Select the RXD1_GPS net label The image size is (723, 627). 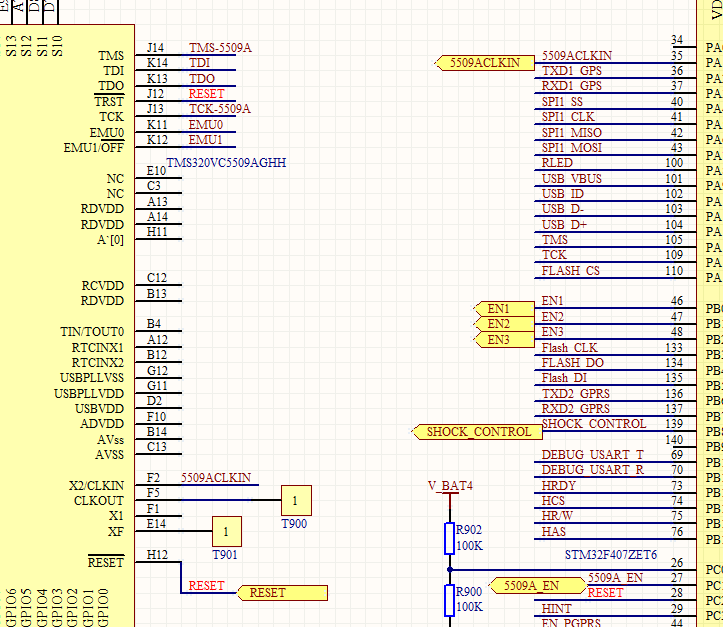(x=572, y=86)
